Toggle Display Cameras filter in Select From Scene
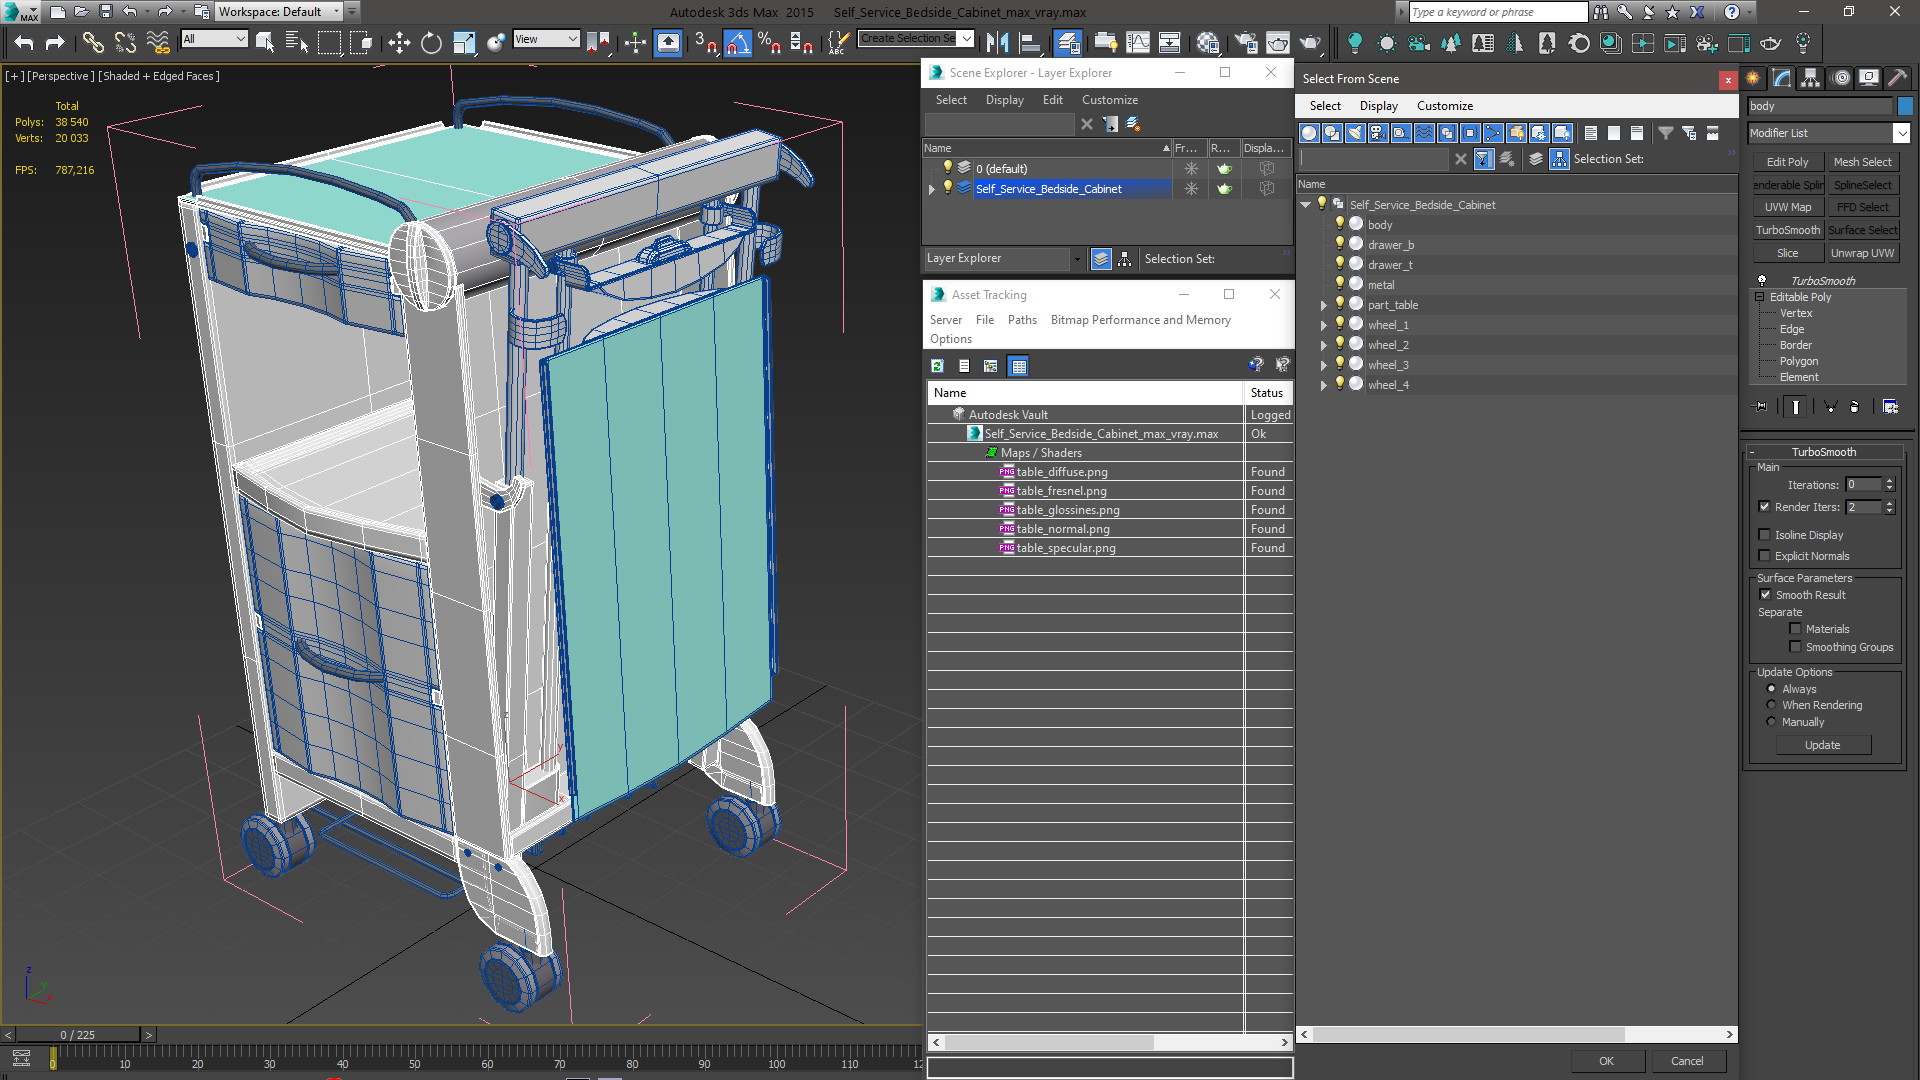Viewport: 1920px width, 1080px height. click(x=1378, y=133)
